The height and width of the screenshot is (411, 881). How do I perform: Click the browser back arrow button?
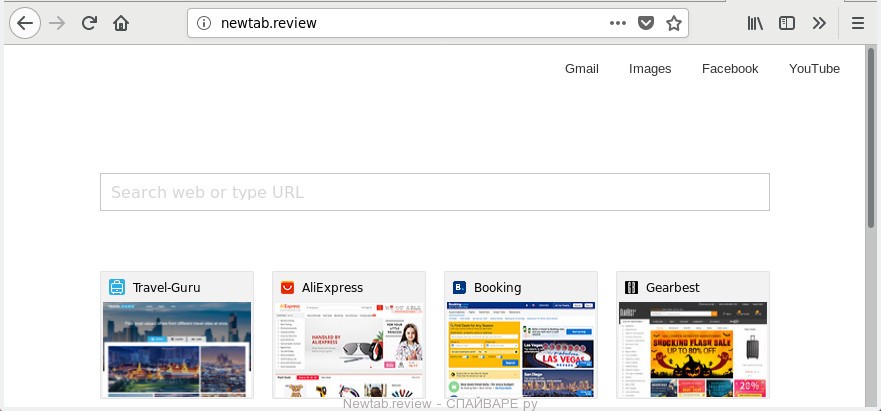25,23
